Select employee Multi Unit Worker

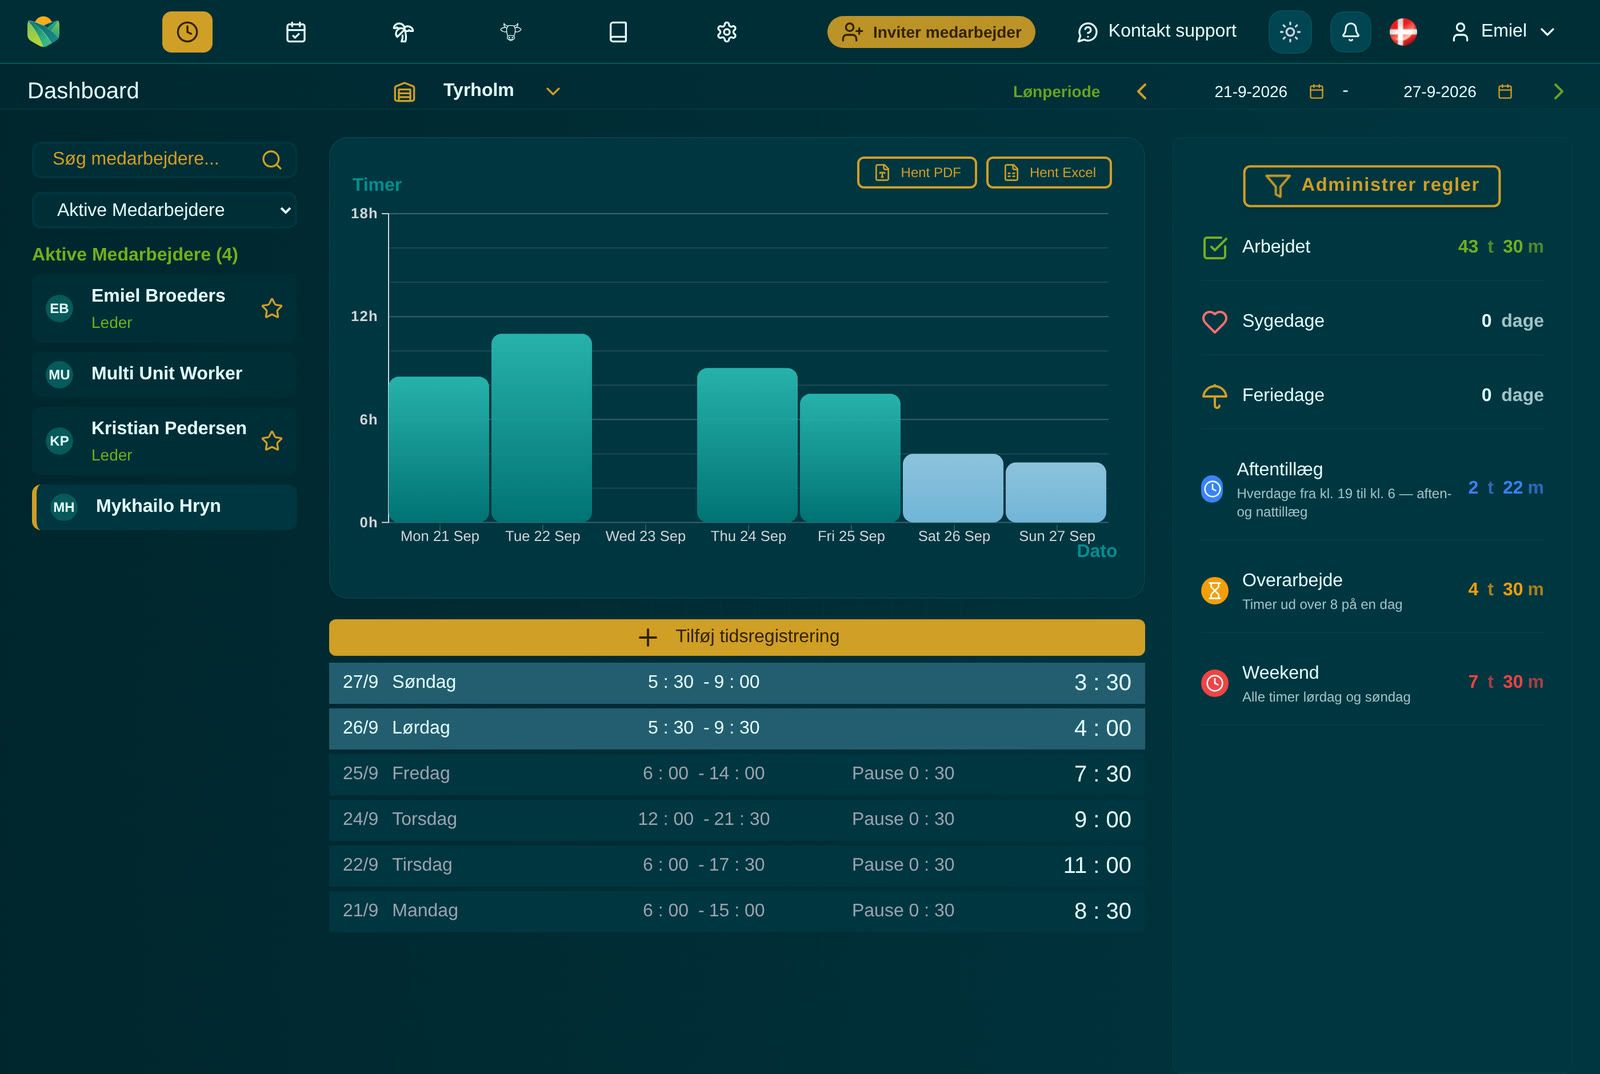pyautogui.click(x=164, y=374)
